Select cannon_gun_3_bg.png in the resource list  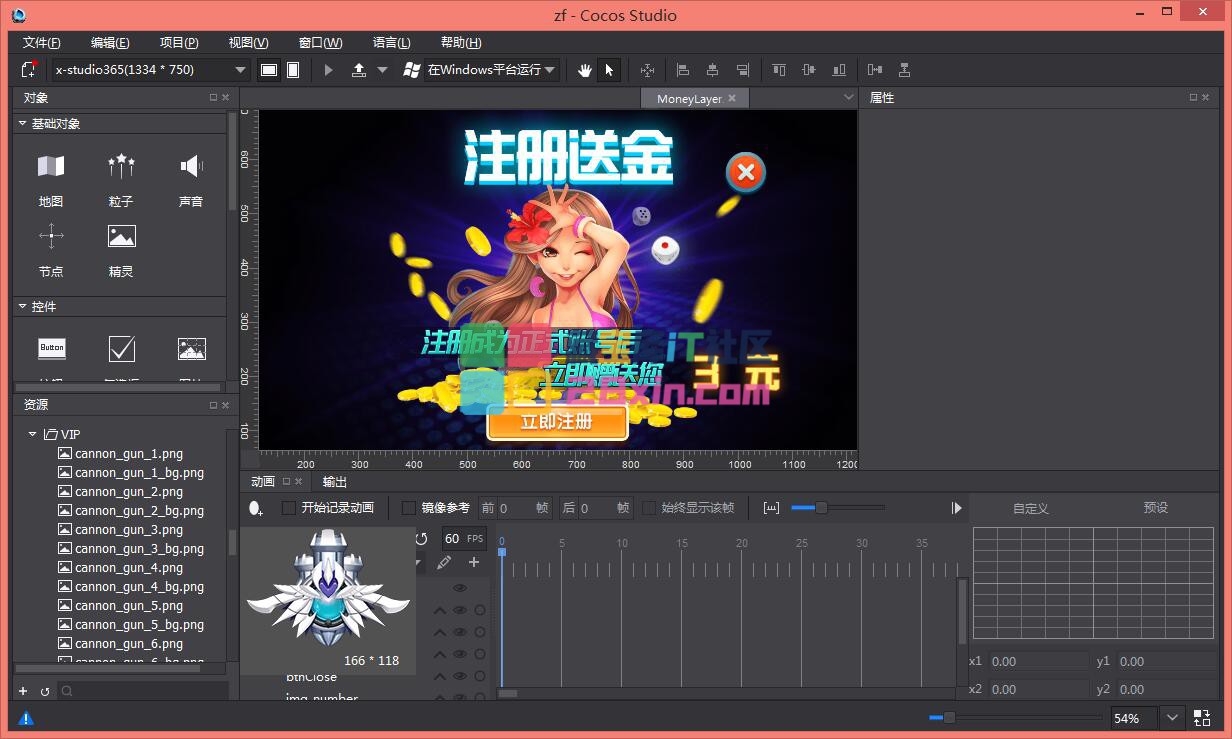[x=139, y=548]
